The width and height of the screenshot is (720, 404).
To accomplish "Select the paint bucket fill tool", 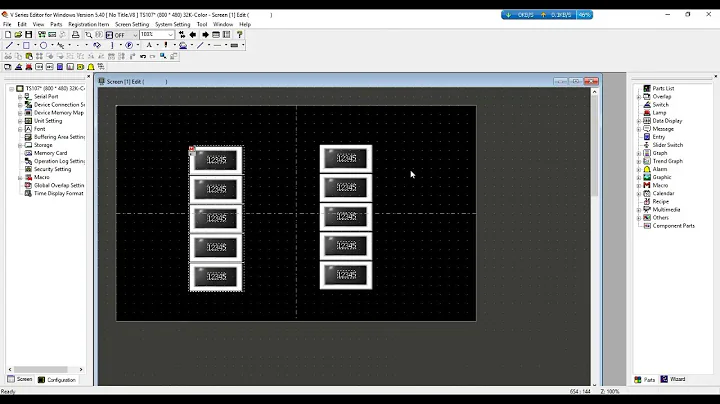I will [x=97, y=45].
